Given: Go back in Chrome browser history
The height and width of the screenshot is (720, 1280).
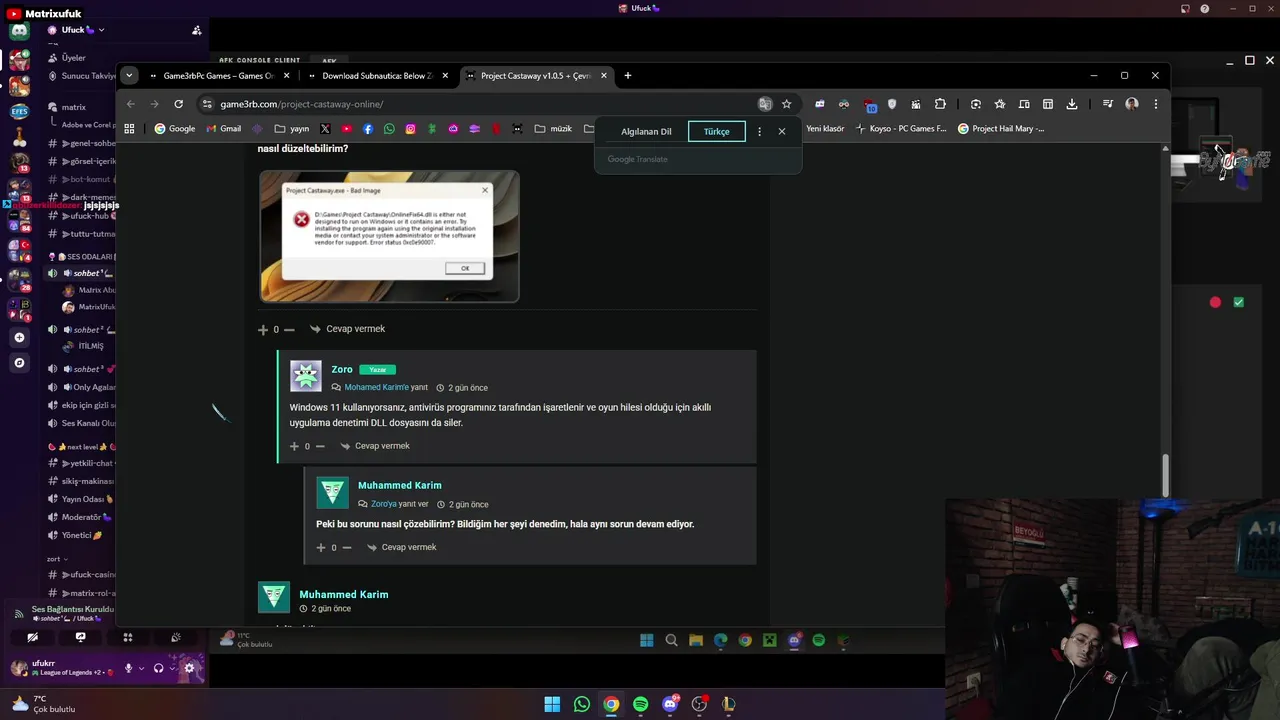Looking at the screenshot, I should click(130, 104).
